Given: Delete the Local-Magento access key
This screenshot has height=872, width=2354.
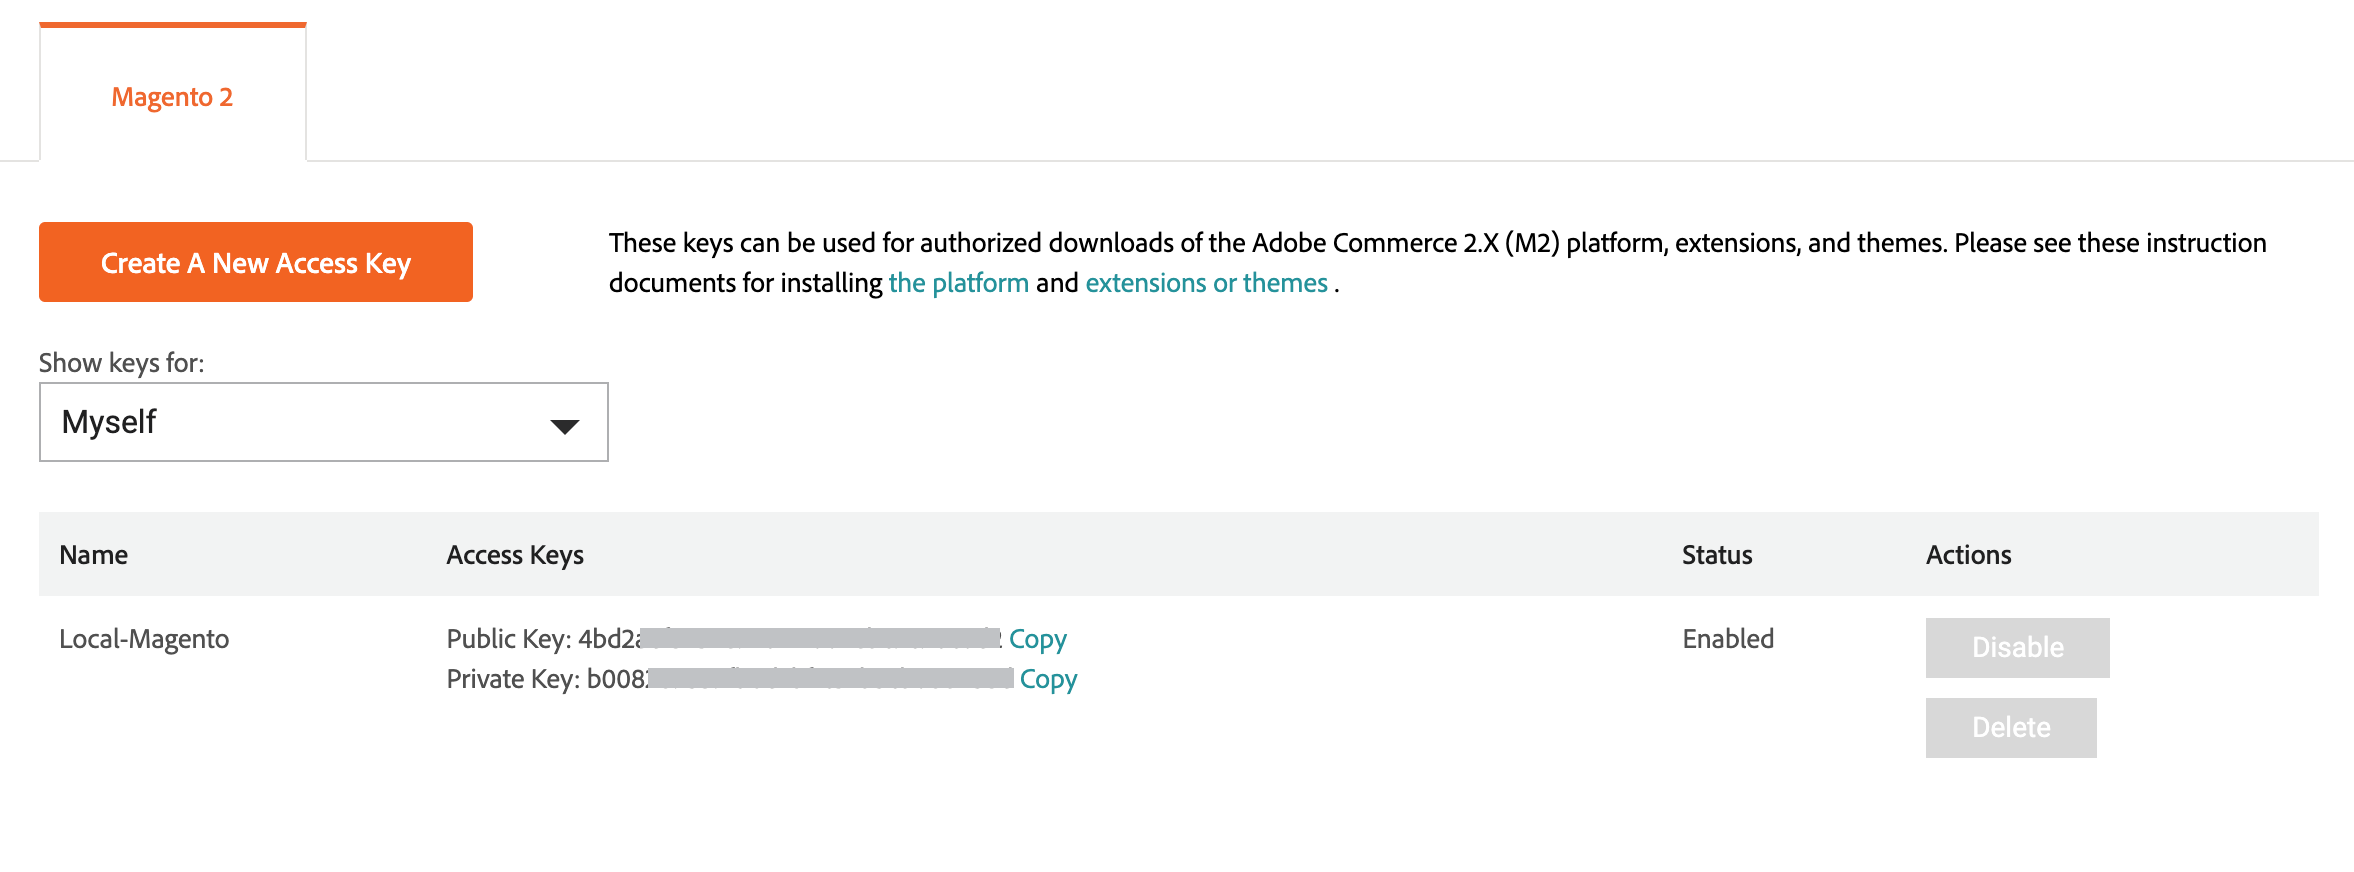Looking at the screenshot, I should [2010, 728].
